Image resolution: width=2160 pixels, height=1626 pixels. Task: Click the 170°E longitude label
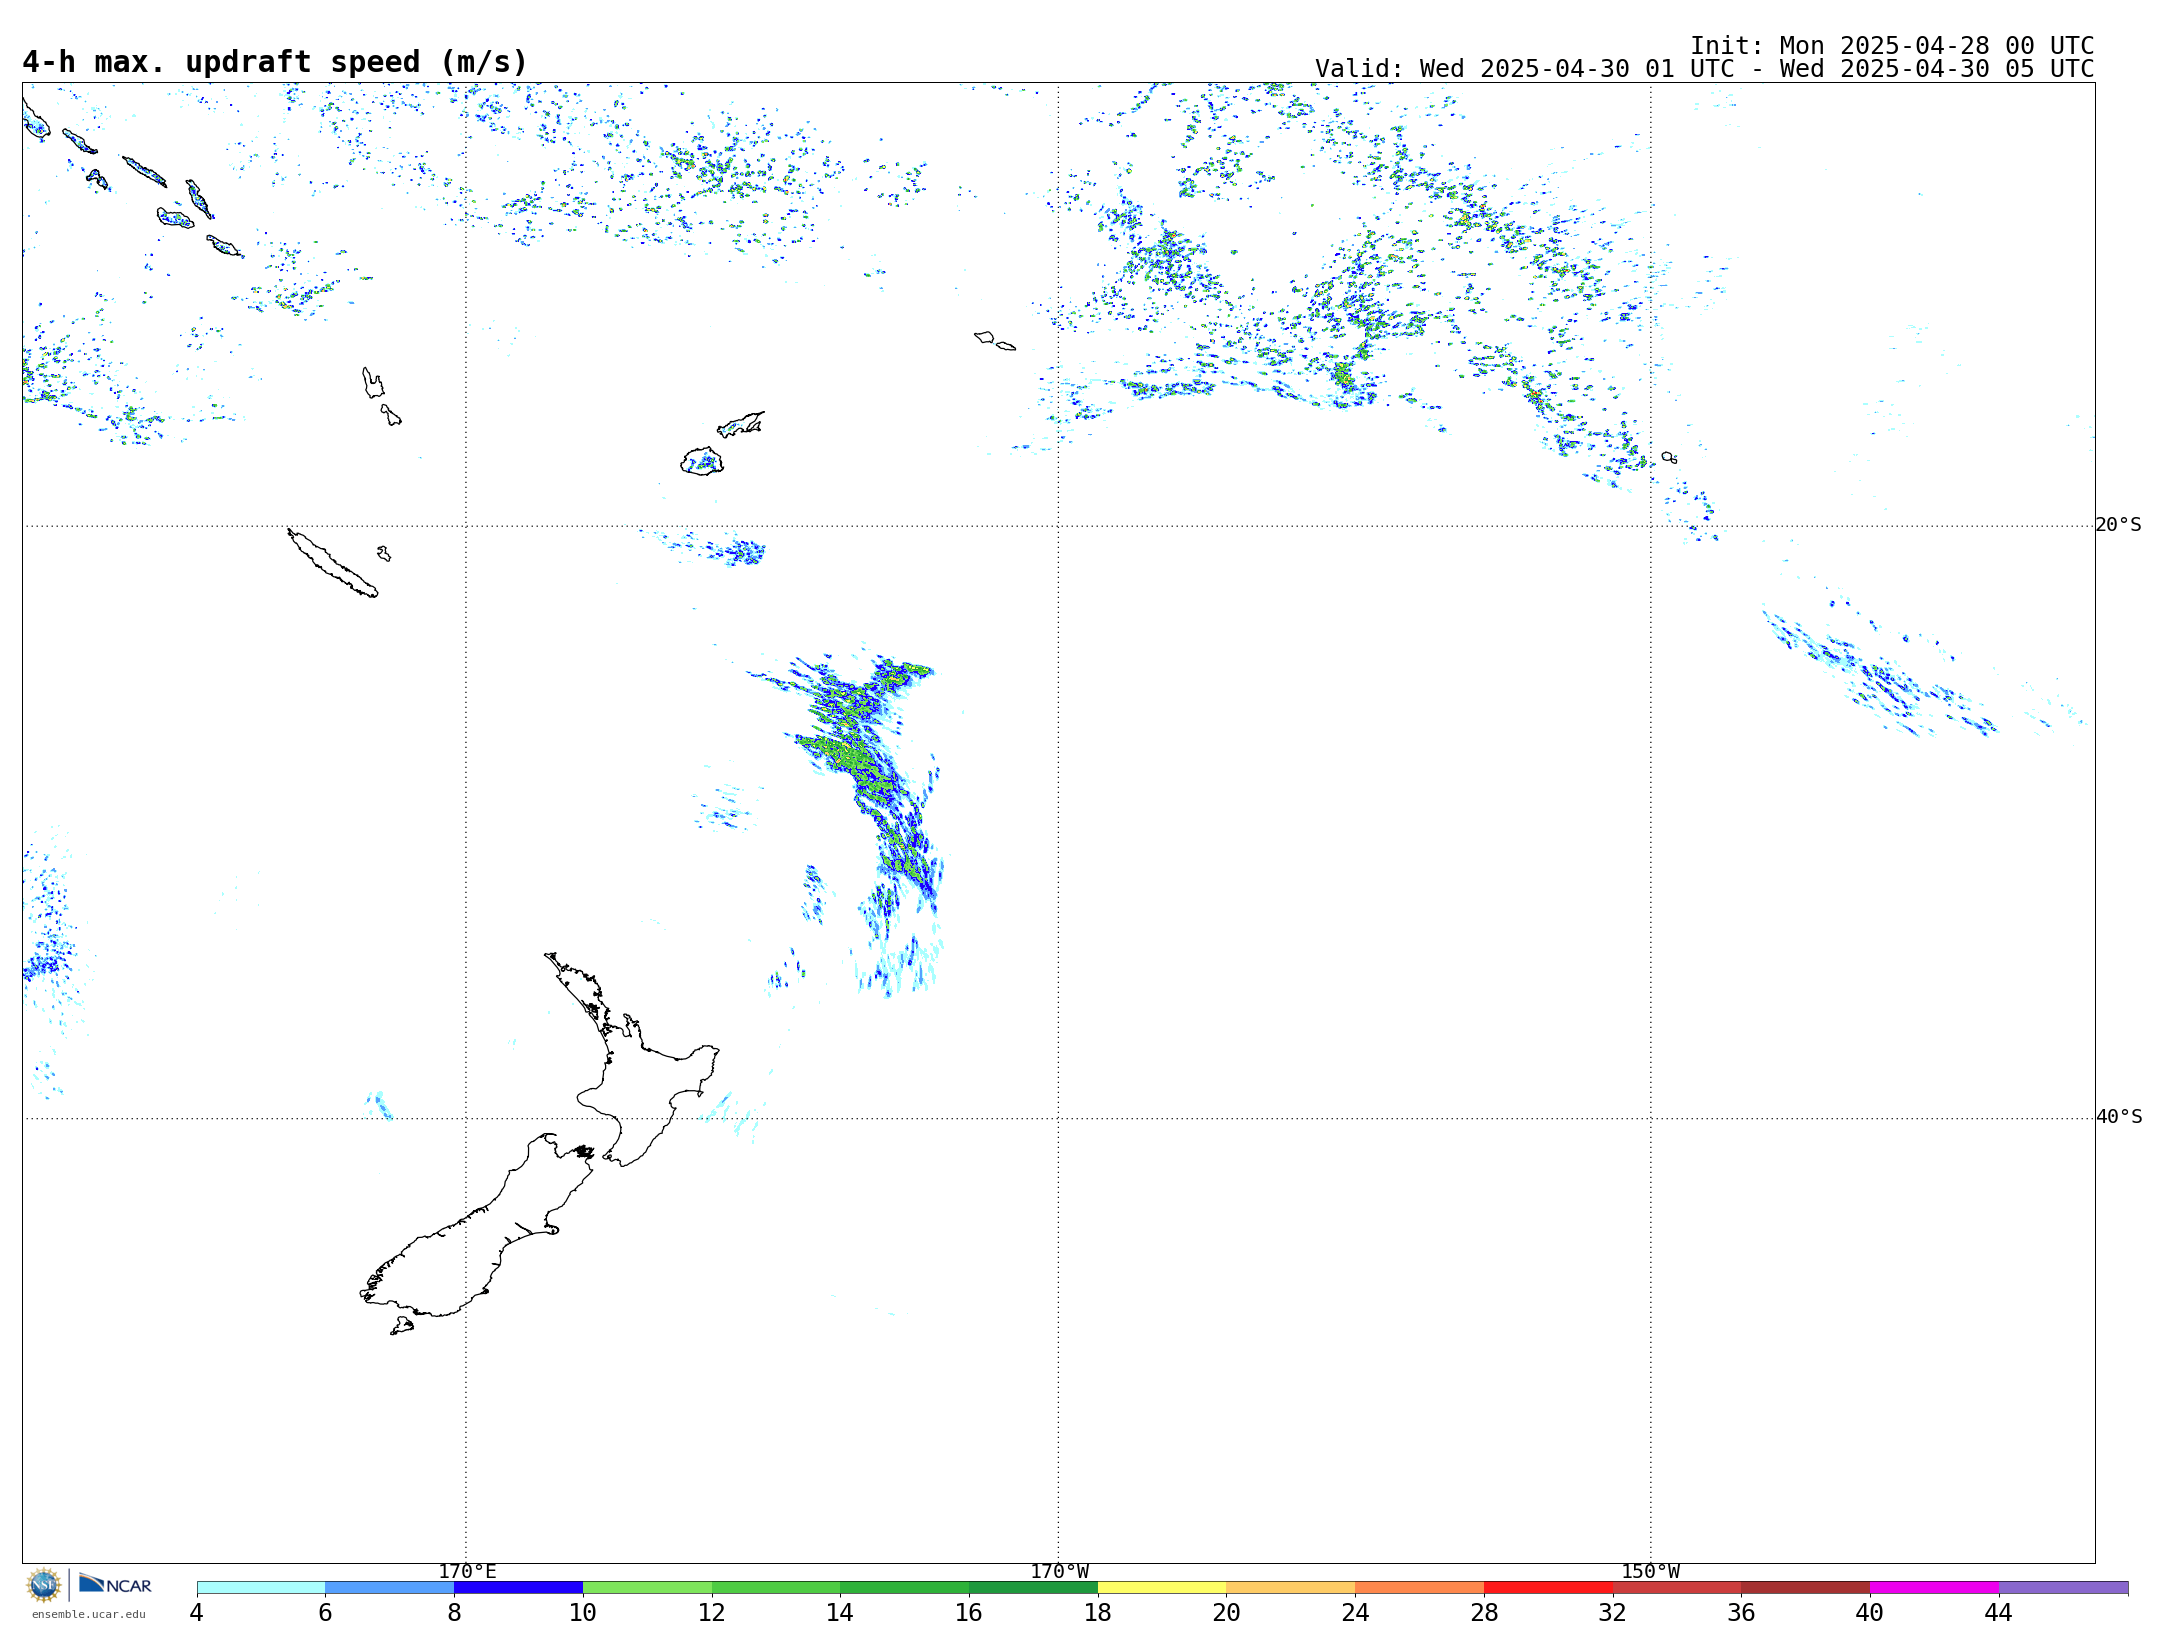pyautogui.click(x=467, y=1572)
